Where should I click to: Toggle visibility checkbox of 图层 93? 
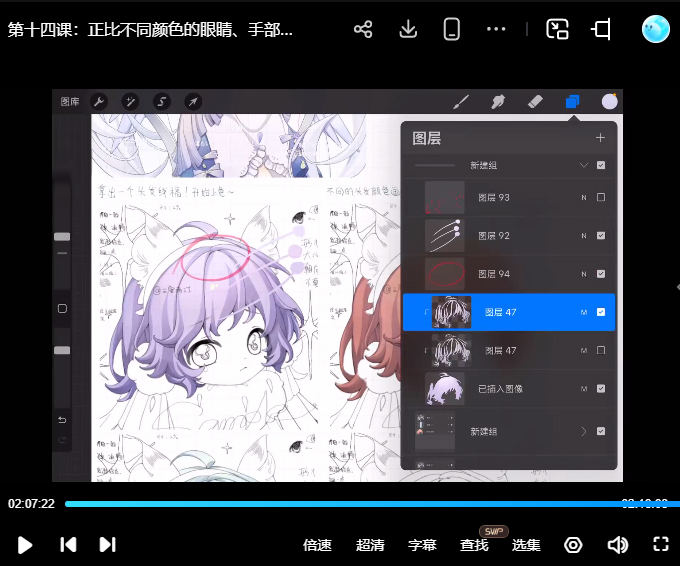click(600, 198)
